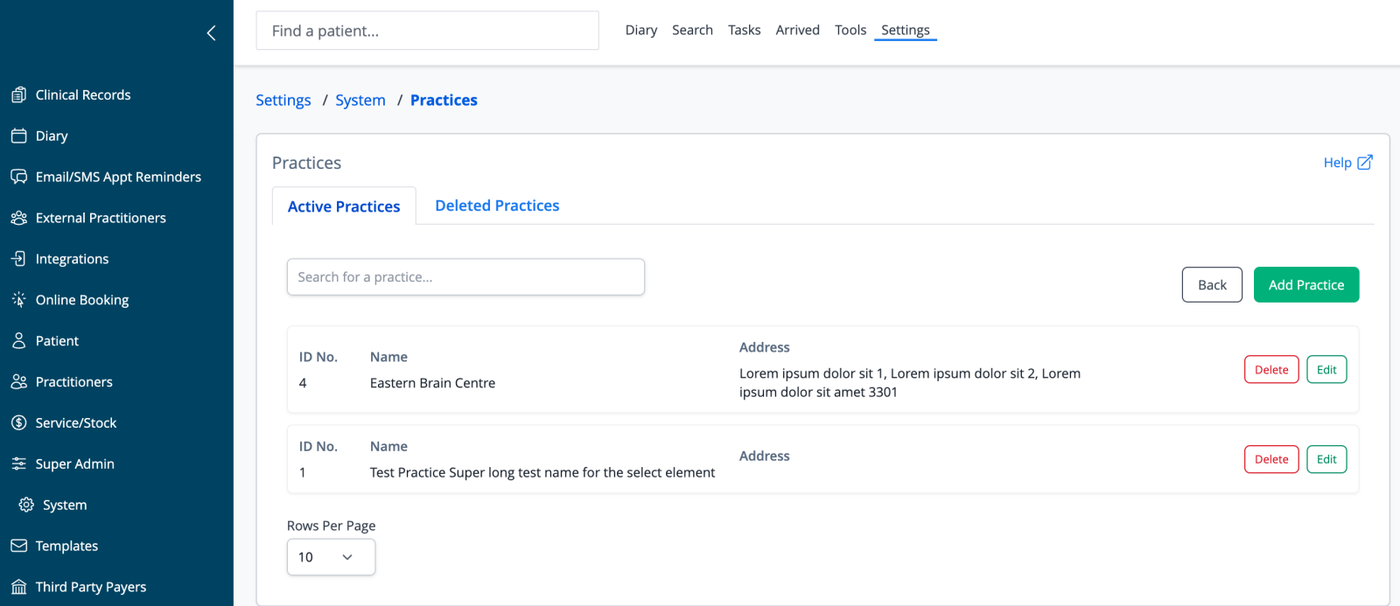This screenshot has width=1400, height=606.
Task: Collapse the sidebar with the chevron arrow
Action: click(211, 33)
